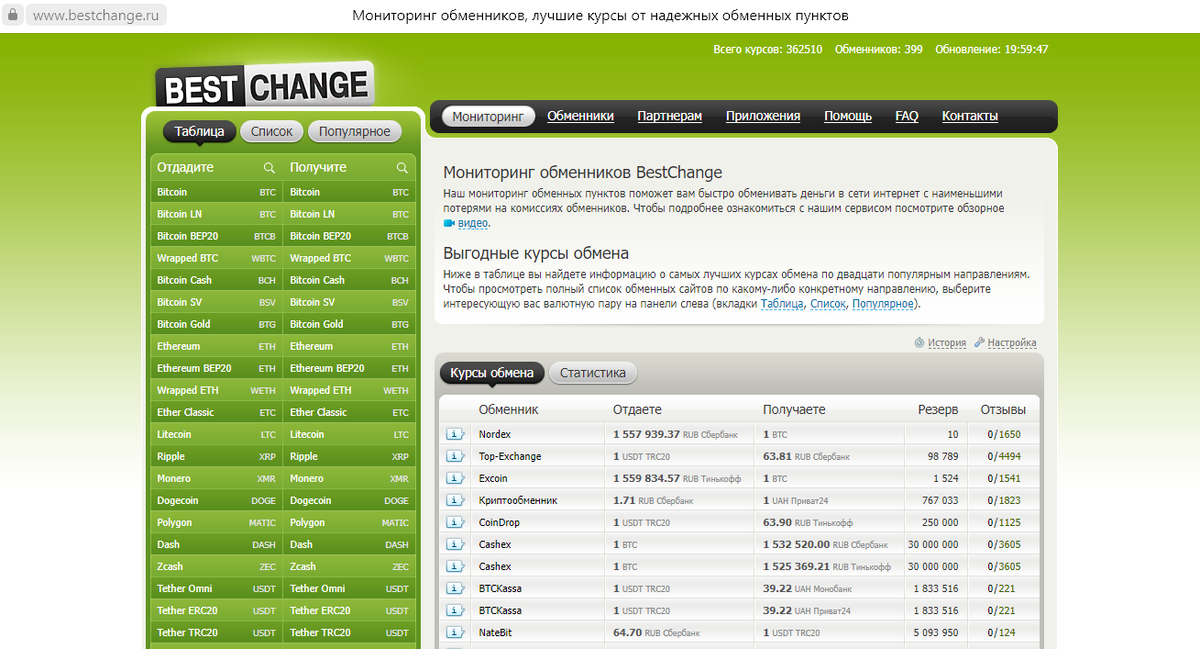
Task: Click the Настройка wrench icon
Action: (x=979, y=343)
